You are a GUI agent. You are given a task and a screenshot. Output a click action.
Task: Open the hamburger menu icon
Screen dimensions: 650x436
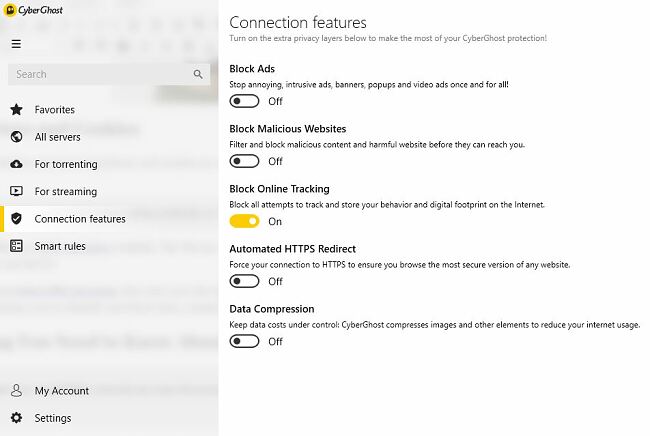(x=16, y=44)
